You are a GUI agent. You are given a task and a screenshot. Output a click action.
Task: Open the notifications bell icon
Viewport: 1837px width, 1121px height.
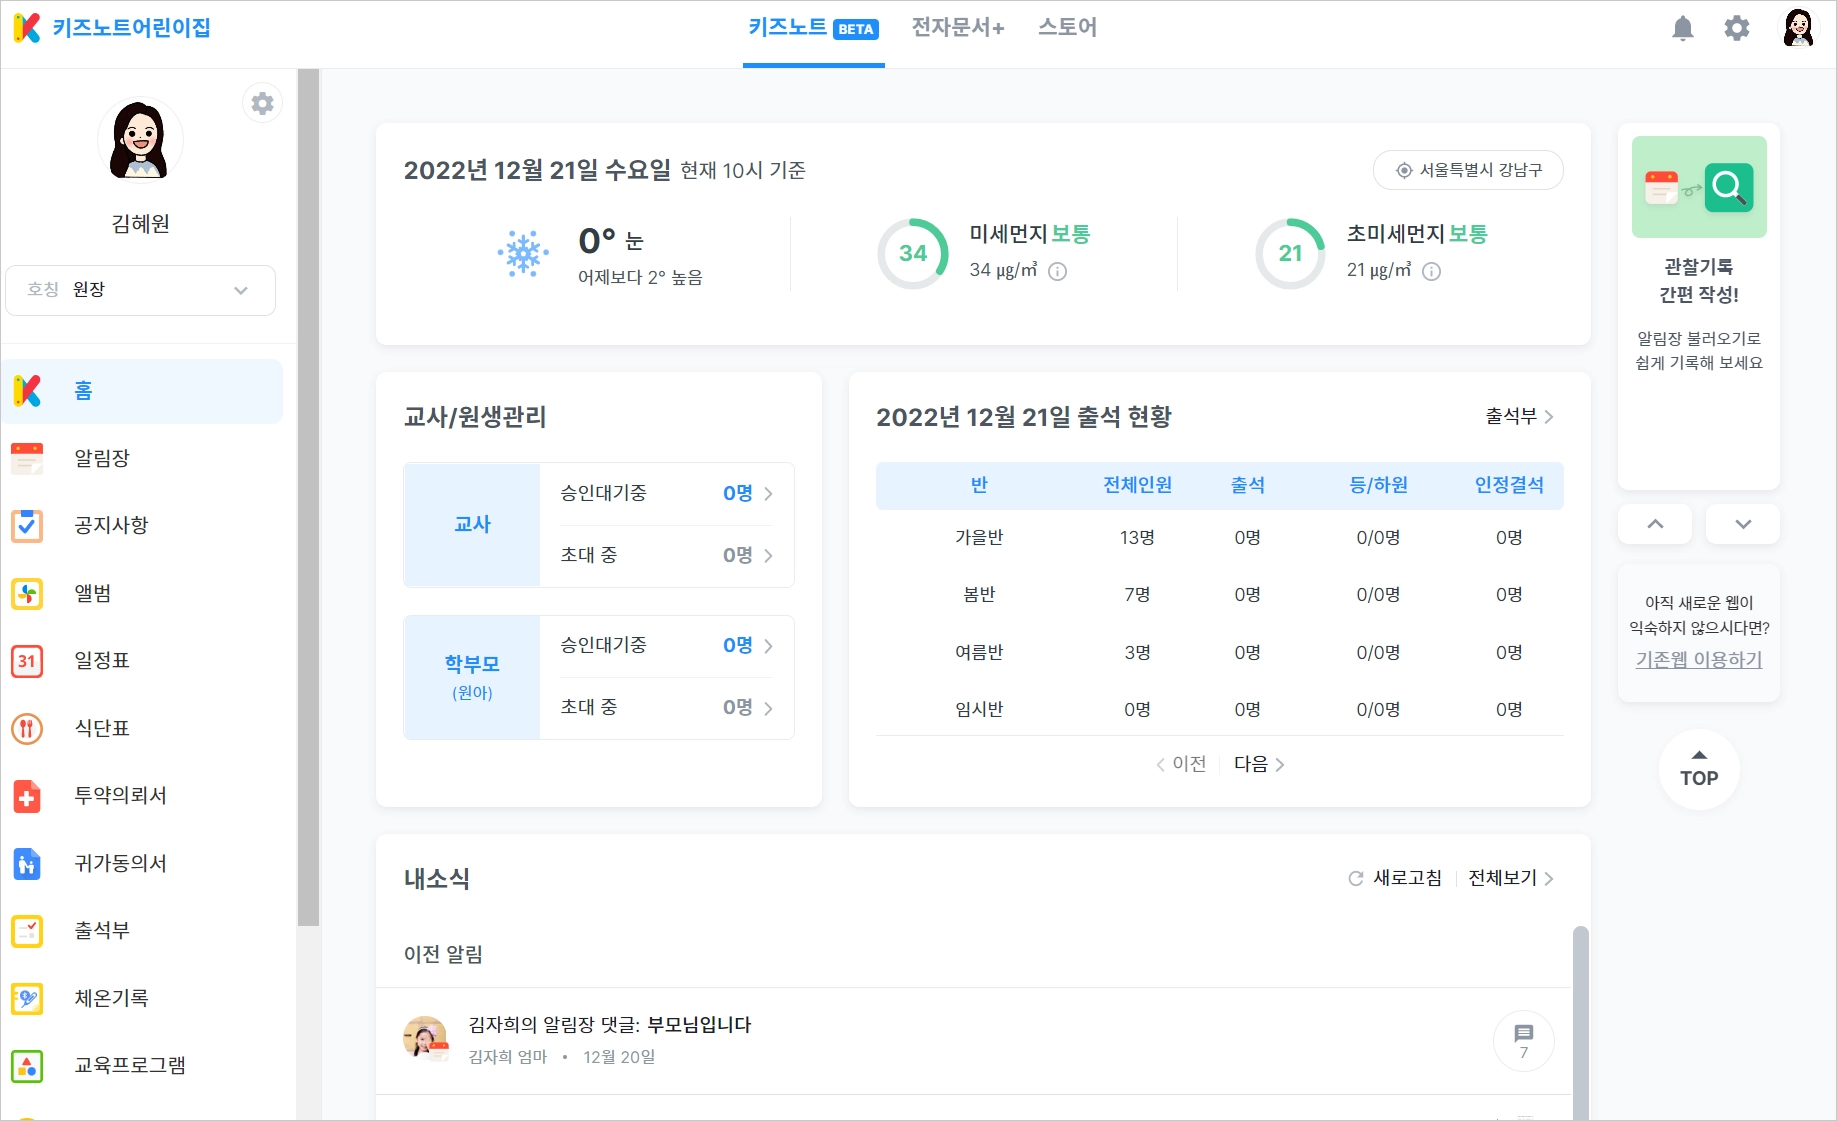tap(1683, 28)
